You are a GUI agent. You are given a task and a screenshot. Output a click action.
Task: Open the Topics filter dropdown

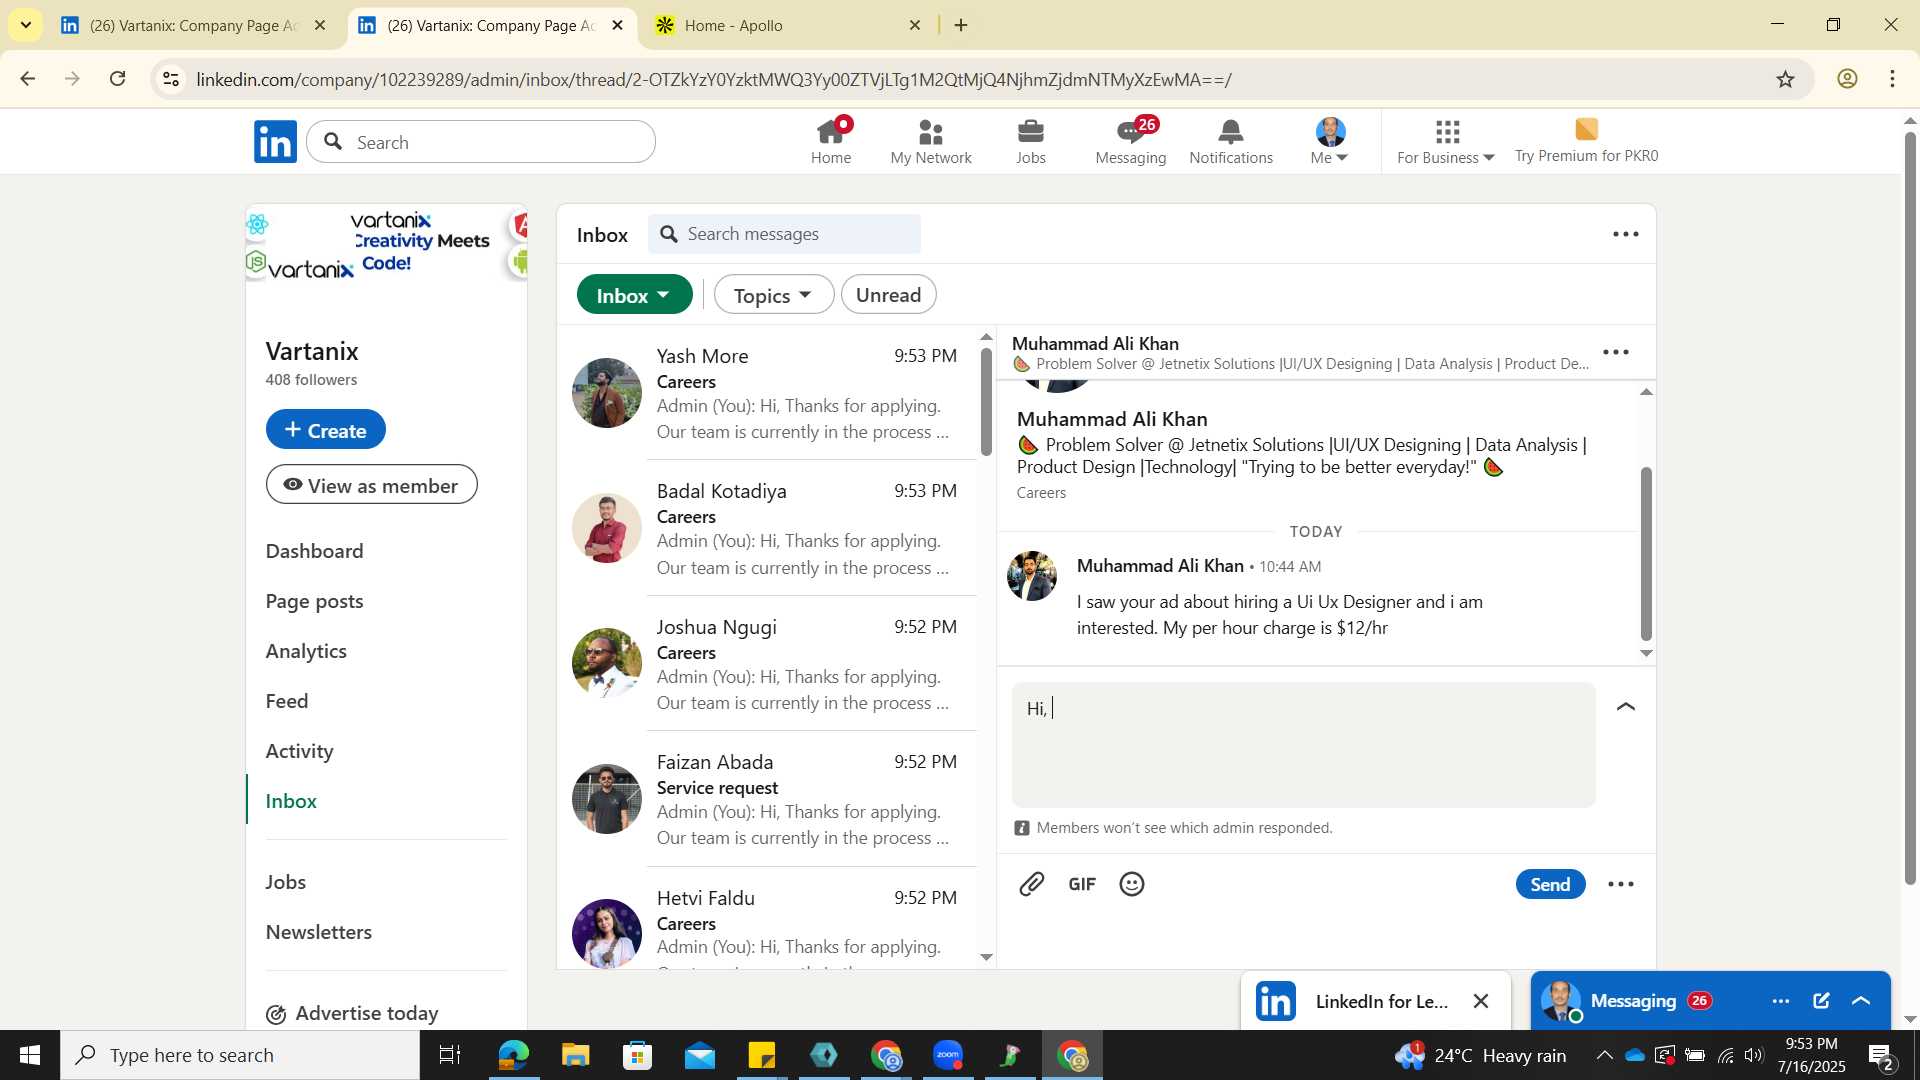pyautogui.click(x=773, y=295)
